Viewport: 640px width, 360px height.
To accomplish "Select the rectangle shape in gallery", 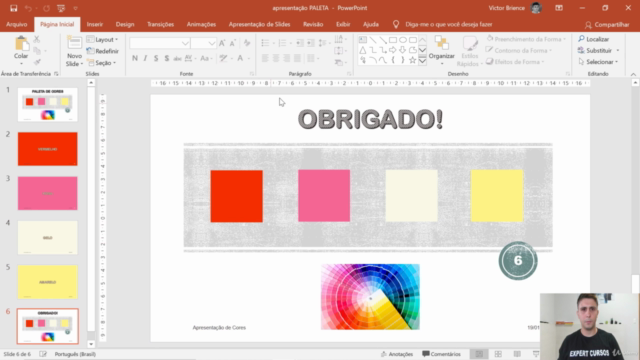I will click(393, 40).
